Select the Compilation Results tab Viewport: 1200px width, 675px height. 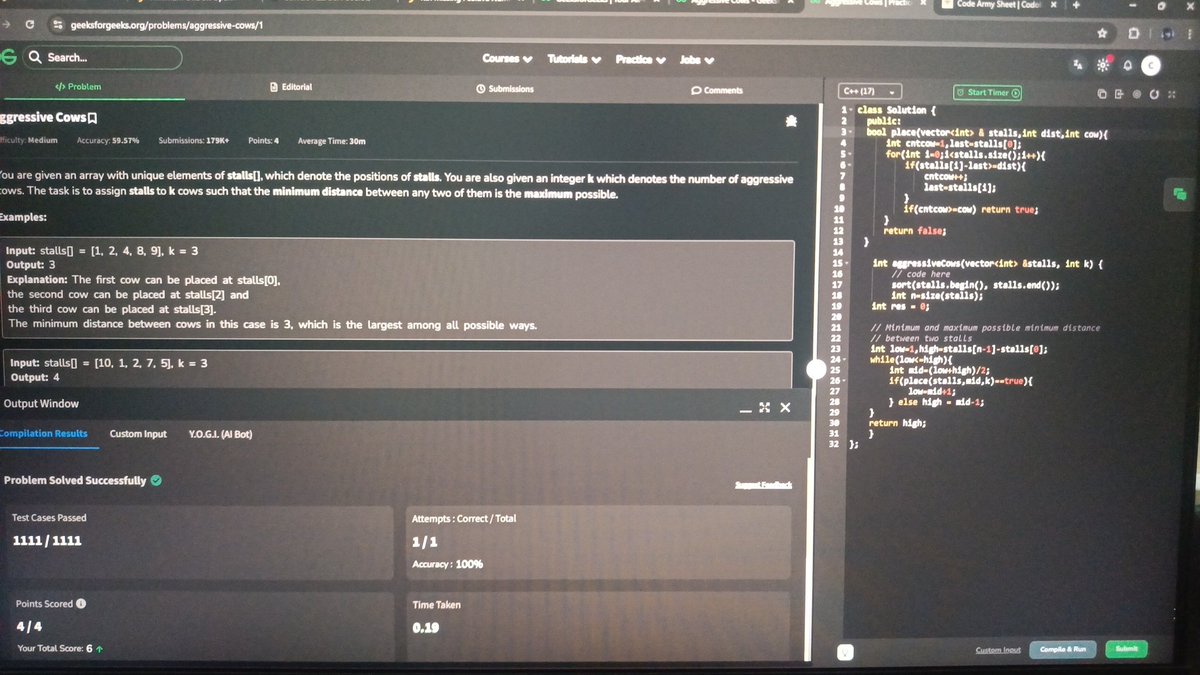[x=43, y=433]
